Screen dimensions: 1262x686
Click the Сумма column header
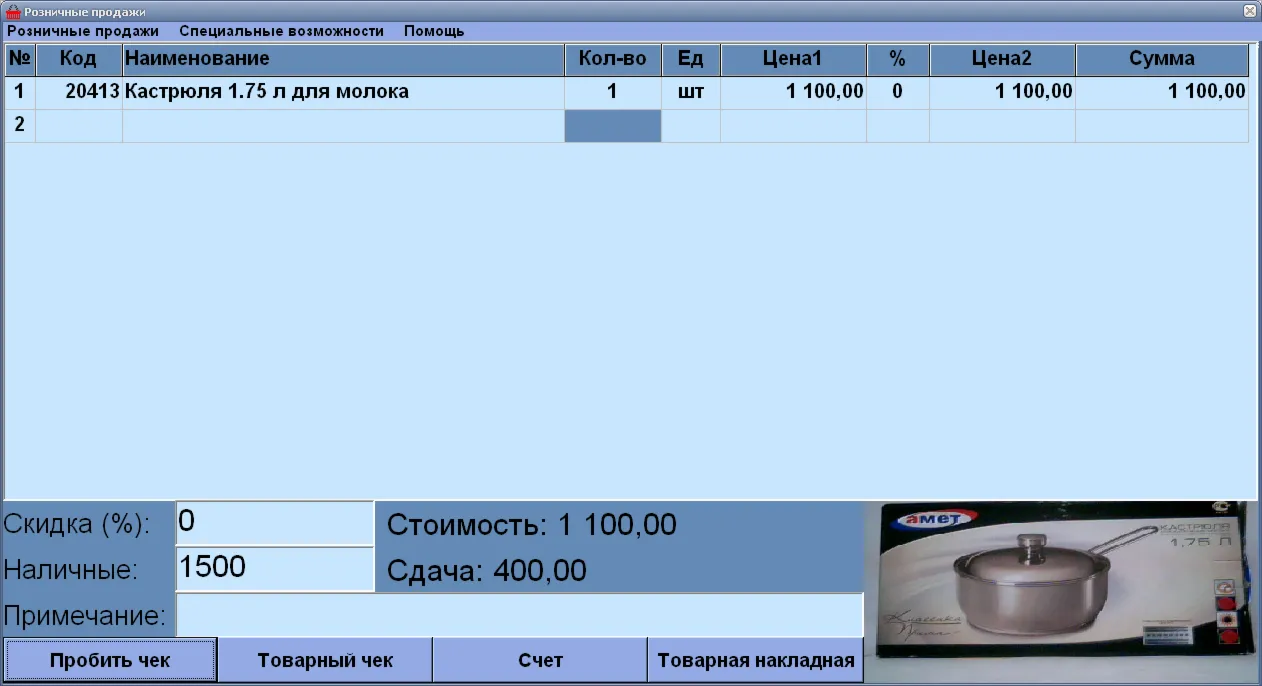click(1162, 59)
